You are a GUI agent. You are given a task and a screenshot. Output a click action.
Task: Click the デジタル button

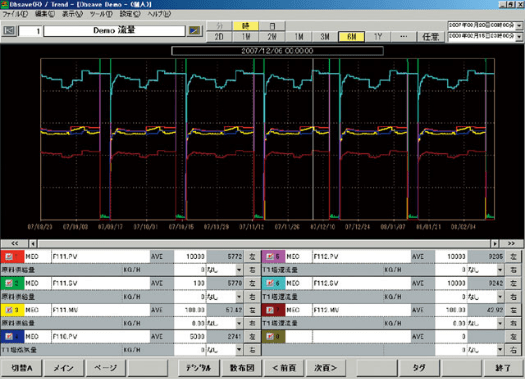pos(199,368)
